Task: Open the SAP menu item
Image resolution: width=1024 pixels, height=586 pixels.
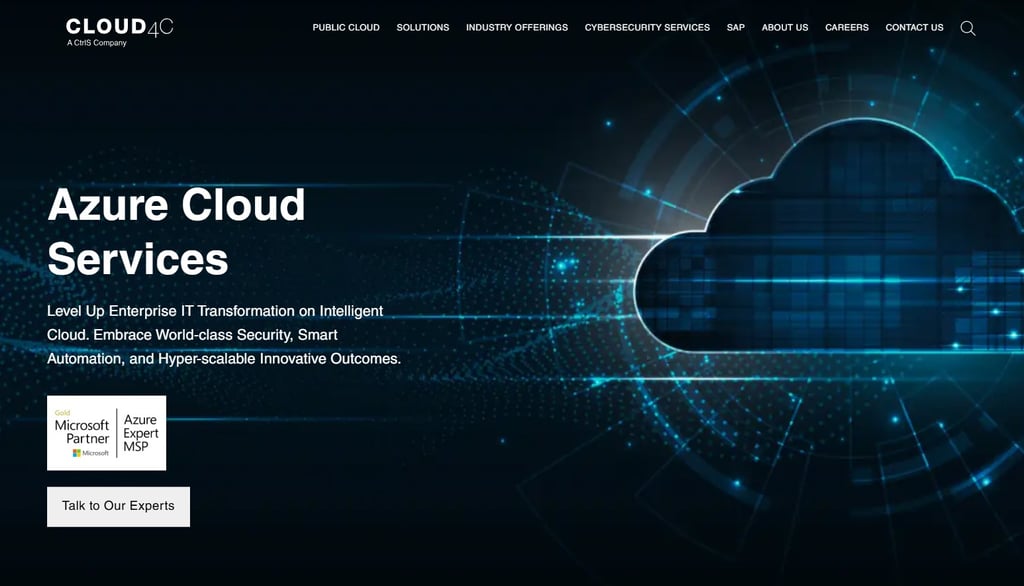Action: 735,27
